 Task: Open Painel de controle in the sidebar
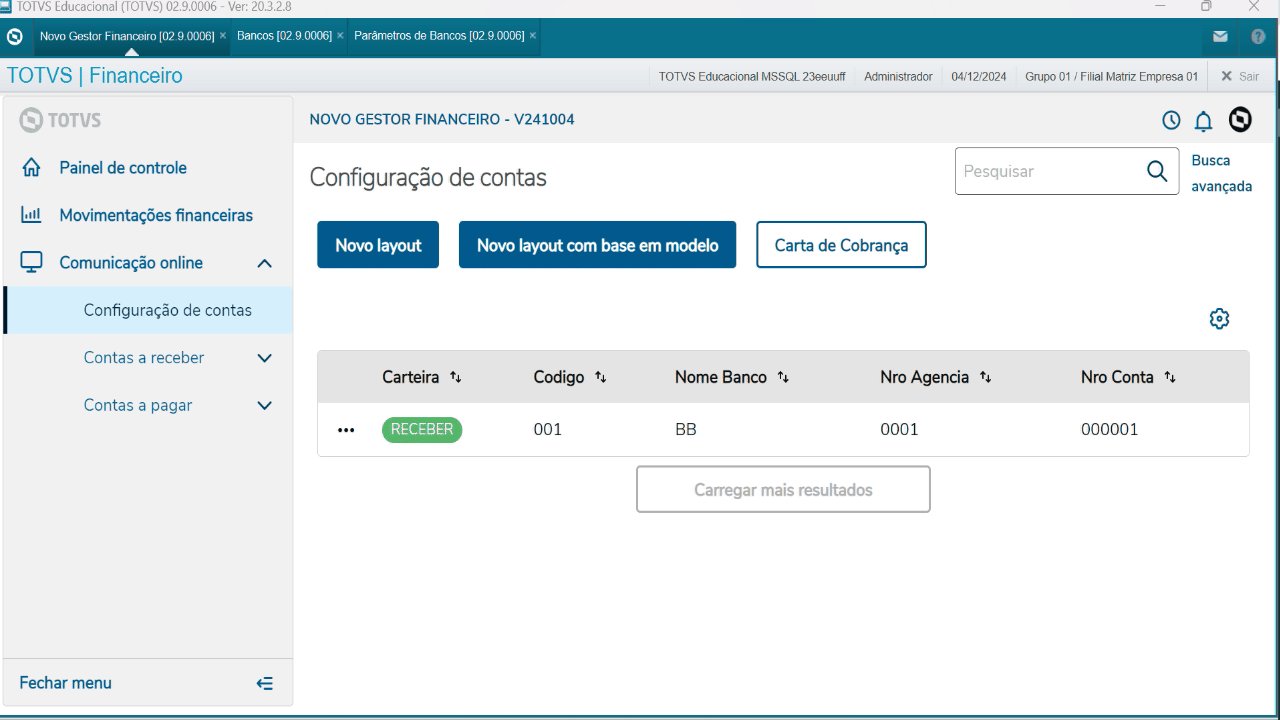pyautogui.click(x=123, y=168)
